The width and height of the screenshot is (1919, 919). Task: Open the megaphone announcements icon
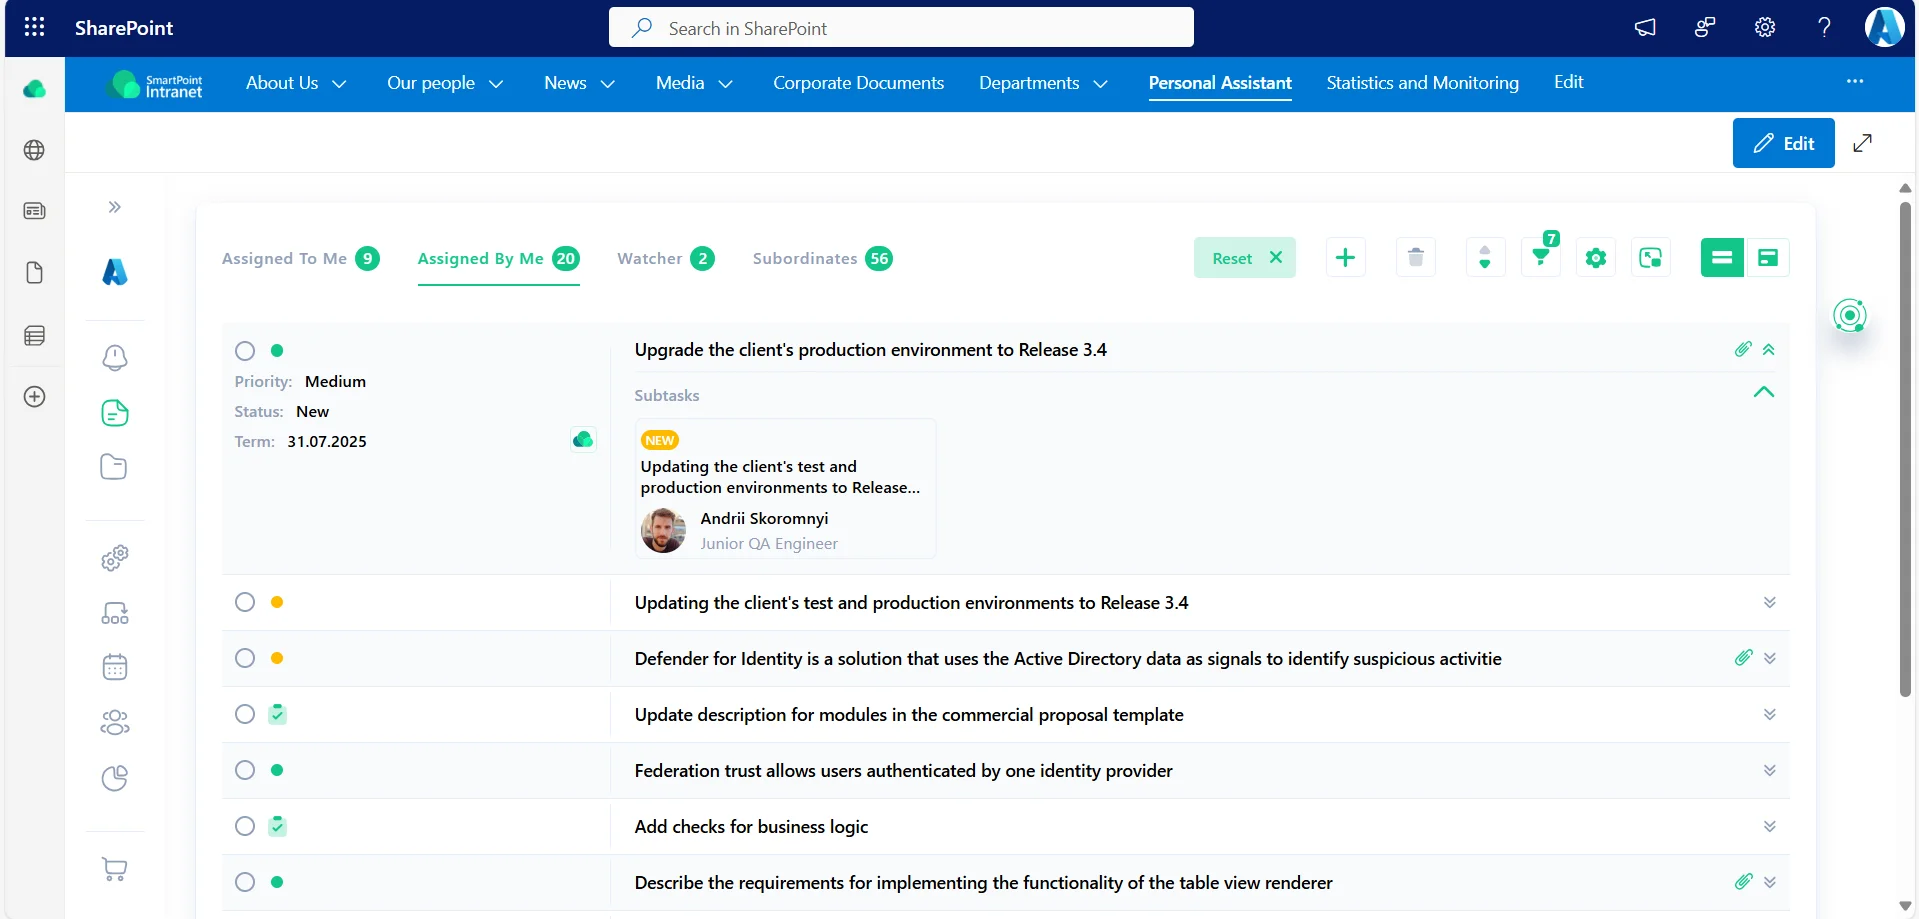(x=1645, y=27)
